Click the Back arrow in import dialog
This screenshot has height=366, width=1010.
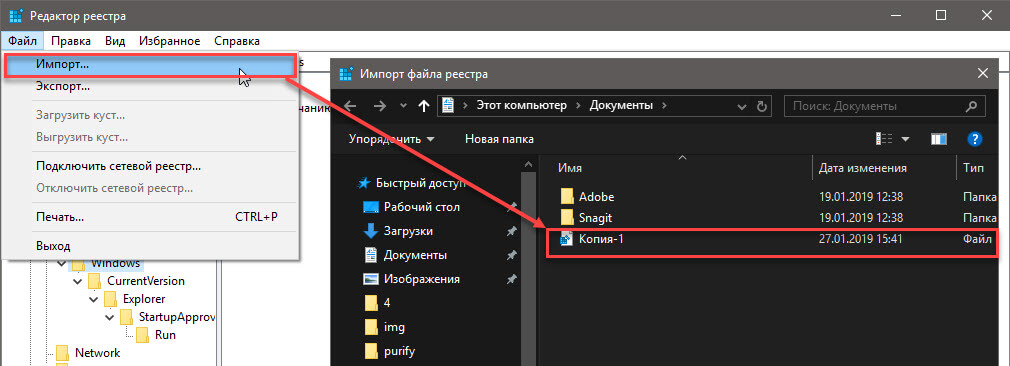(349, 106)
